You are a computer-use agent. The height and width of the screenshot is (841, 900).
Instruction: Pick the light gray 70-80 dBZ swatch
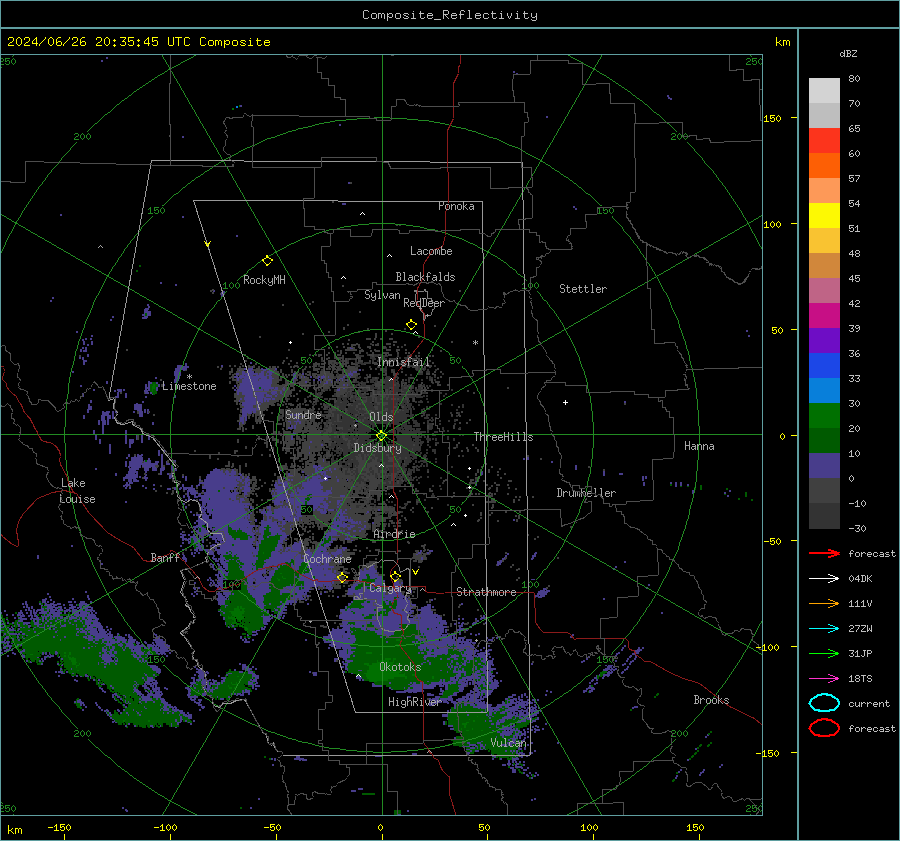tap(824, 90)
